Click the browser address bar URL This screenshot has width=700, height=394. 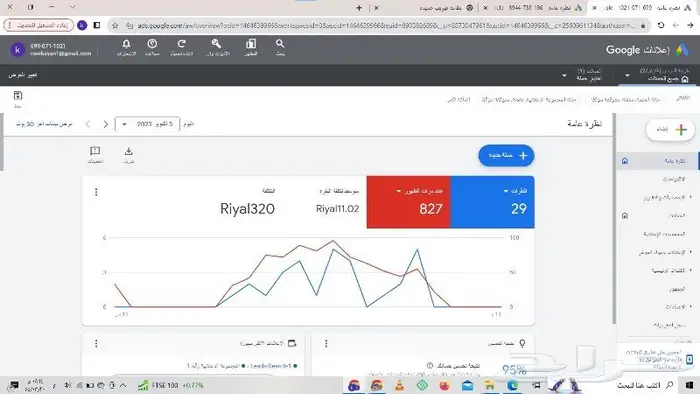click(386, 25)
